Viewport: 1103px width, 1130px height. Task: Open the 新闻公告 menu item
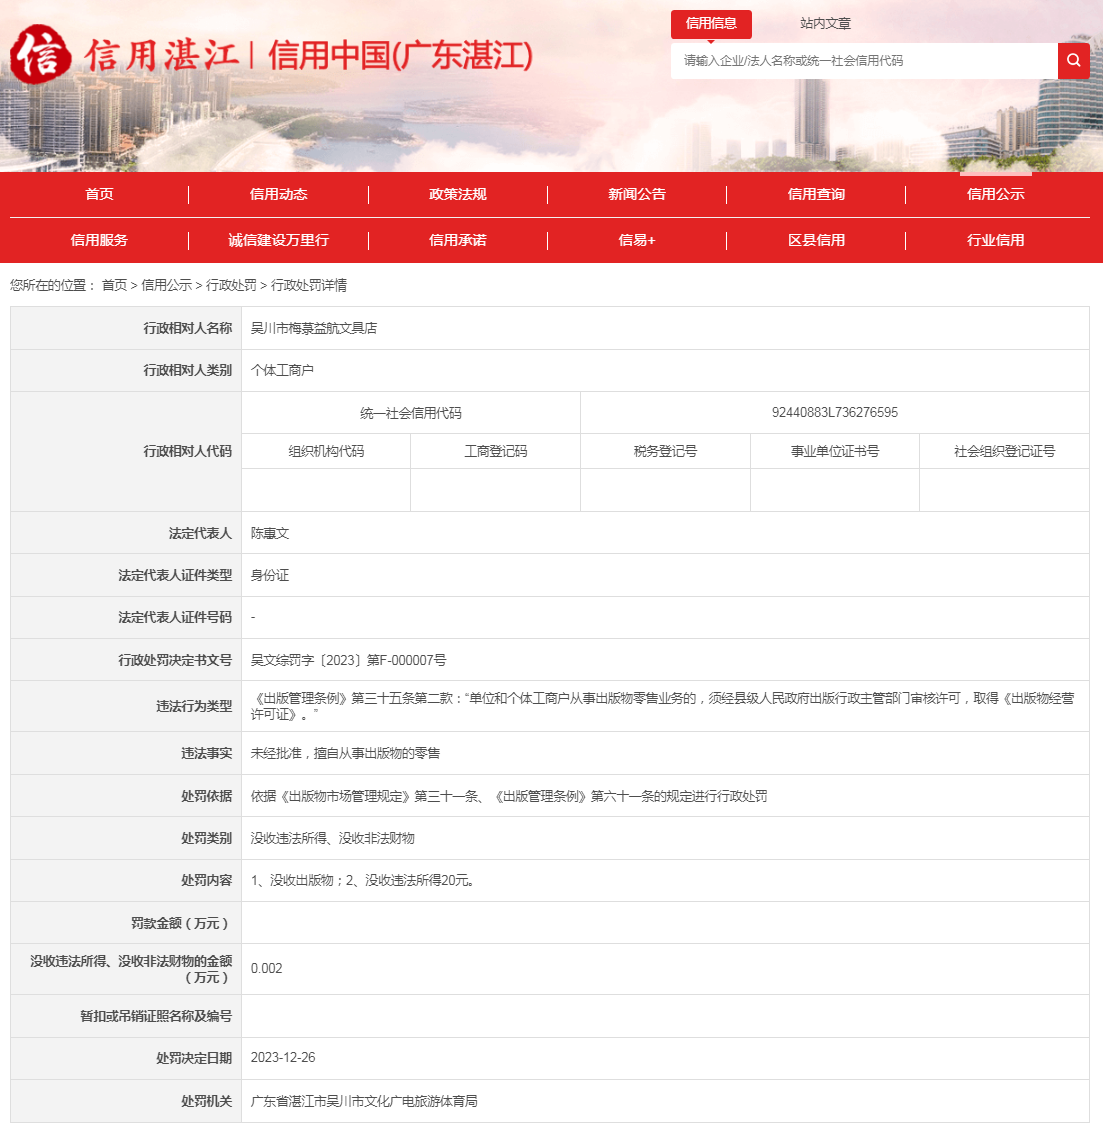pyautogui.click(x=637, y=195)
